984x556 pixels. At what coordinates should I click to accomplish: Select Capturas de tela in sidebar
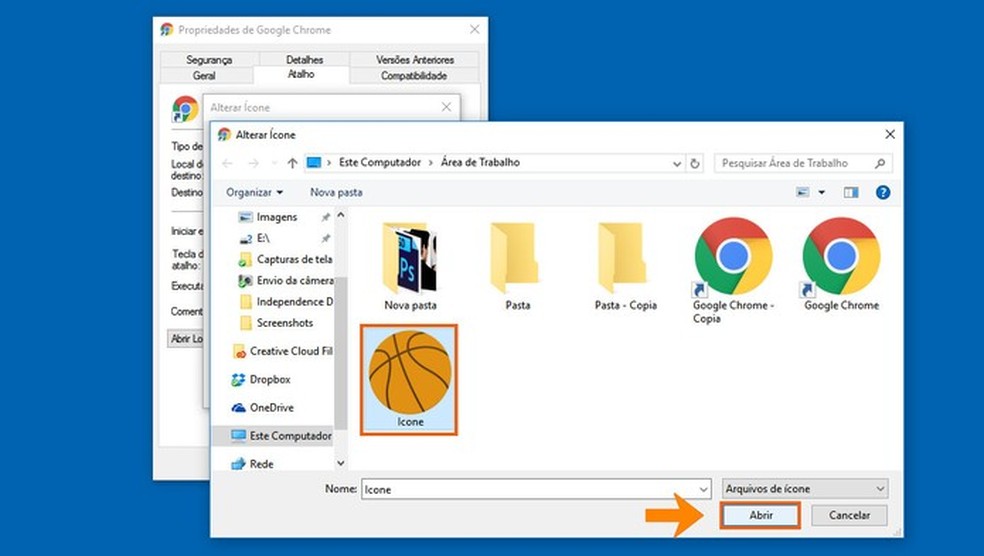[286, 259]
